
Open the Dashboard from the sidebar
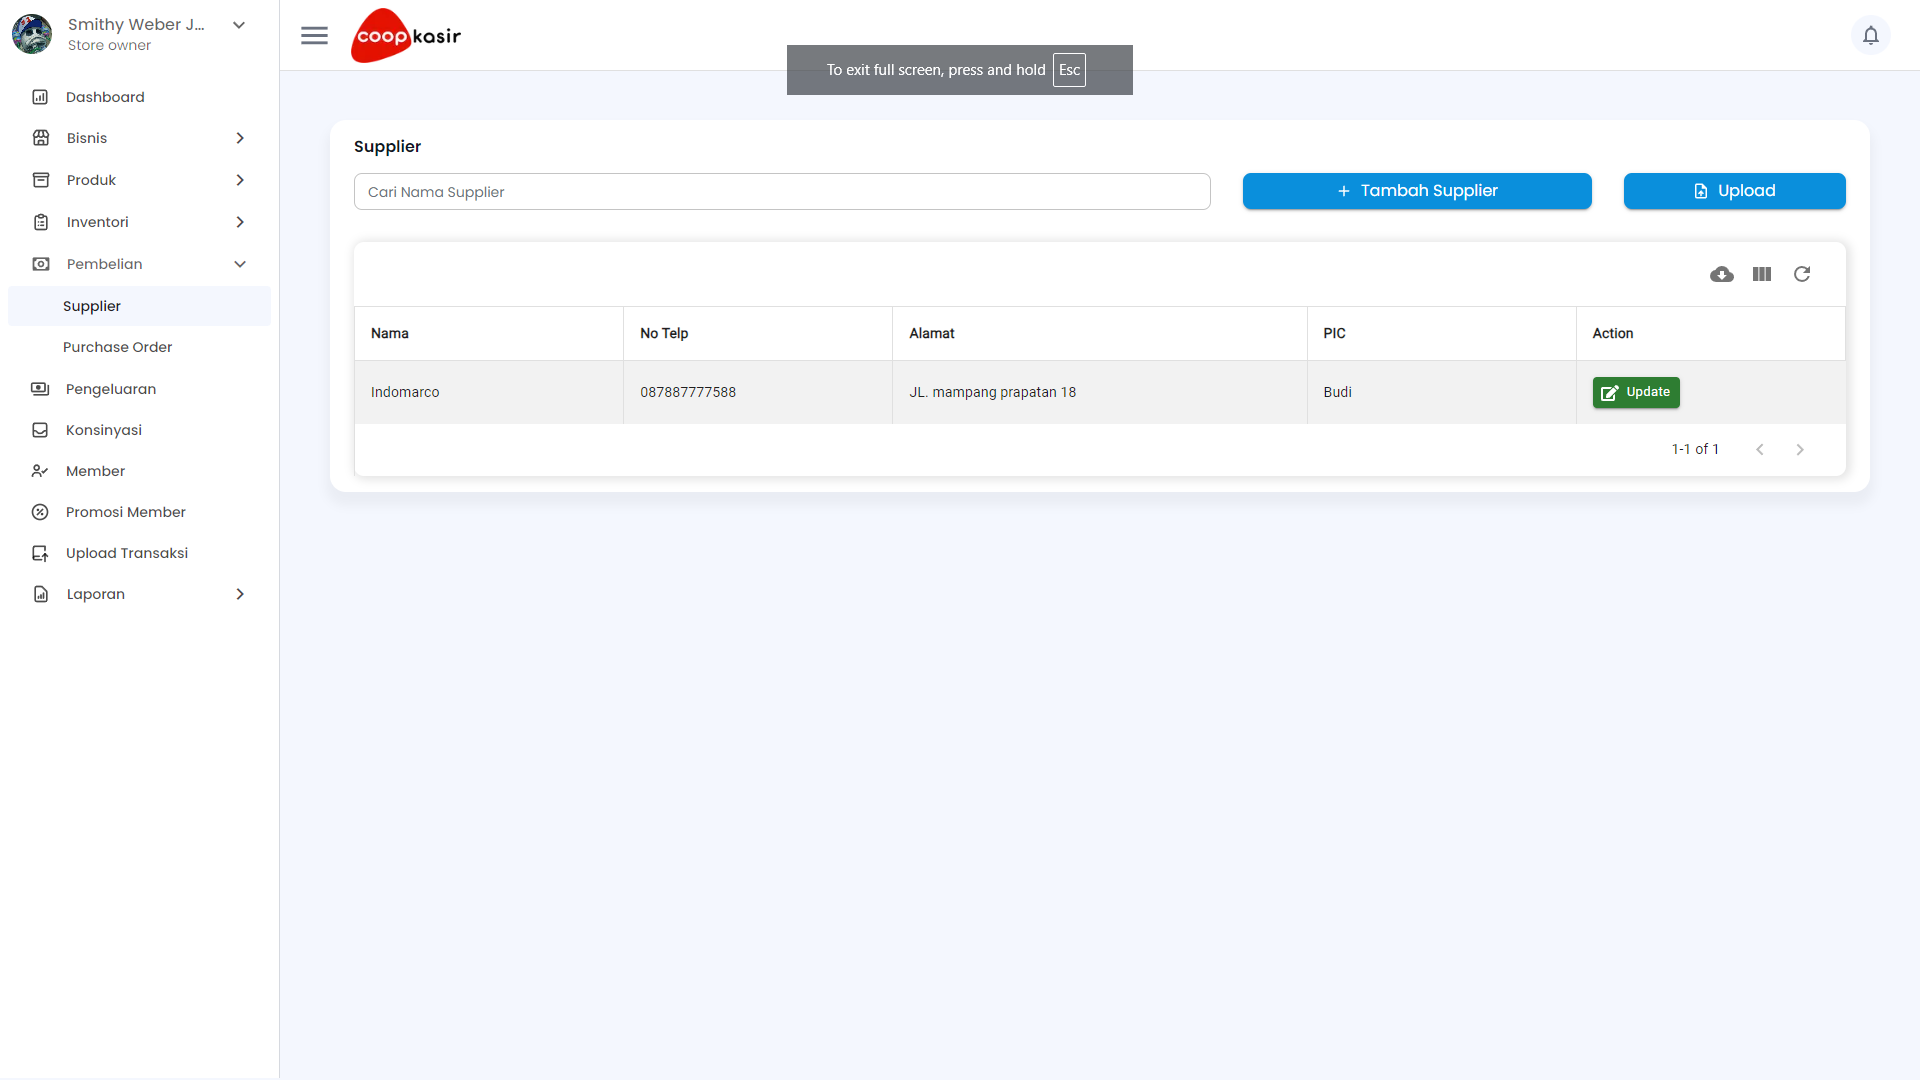coord(104,96)
